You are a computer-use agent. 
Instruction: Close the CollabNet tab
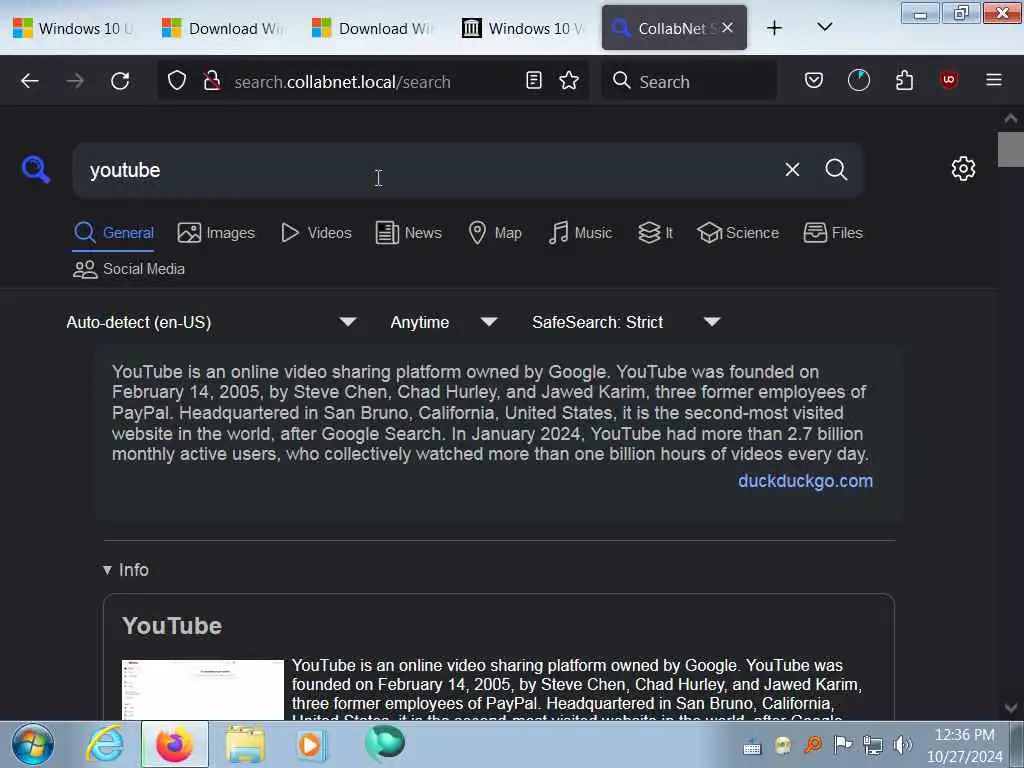point(728,28)
